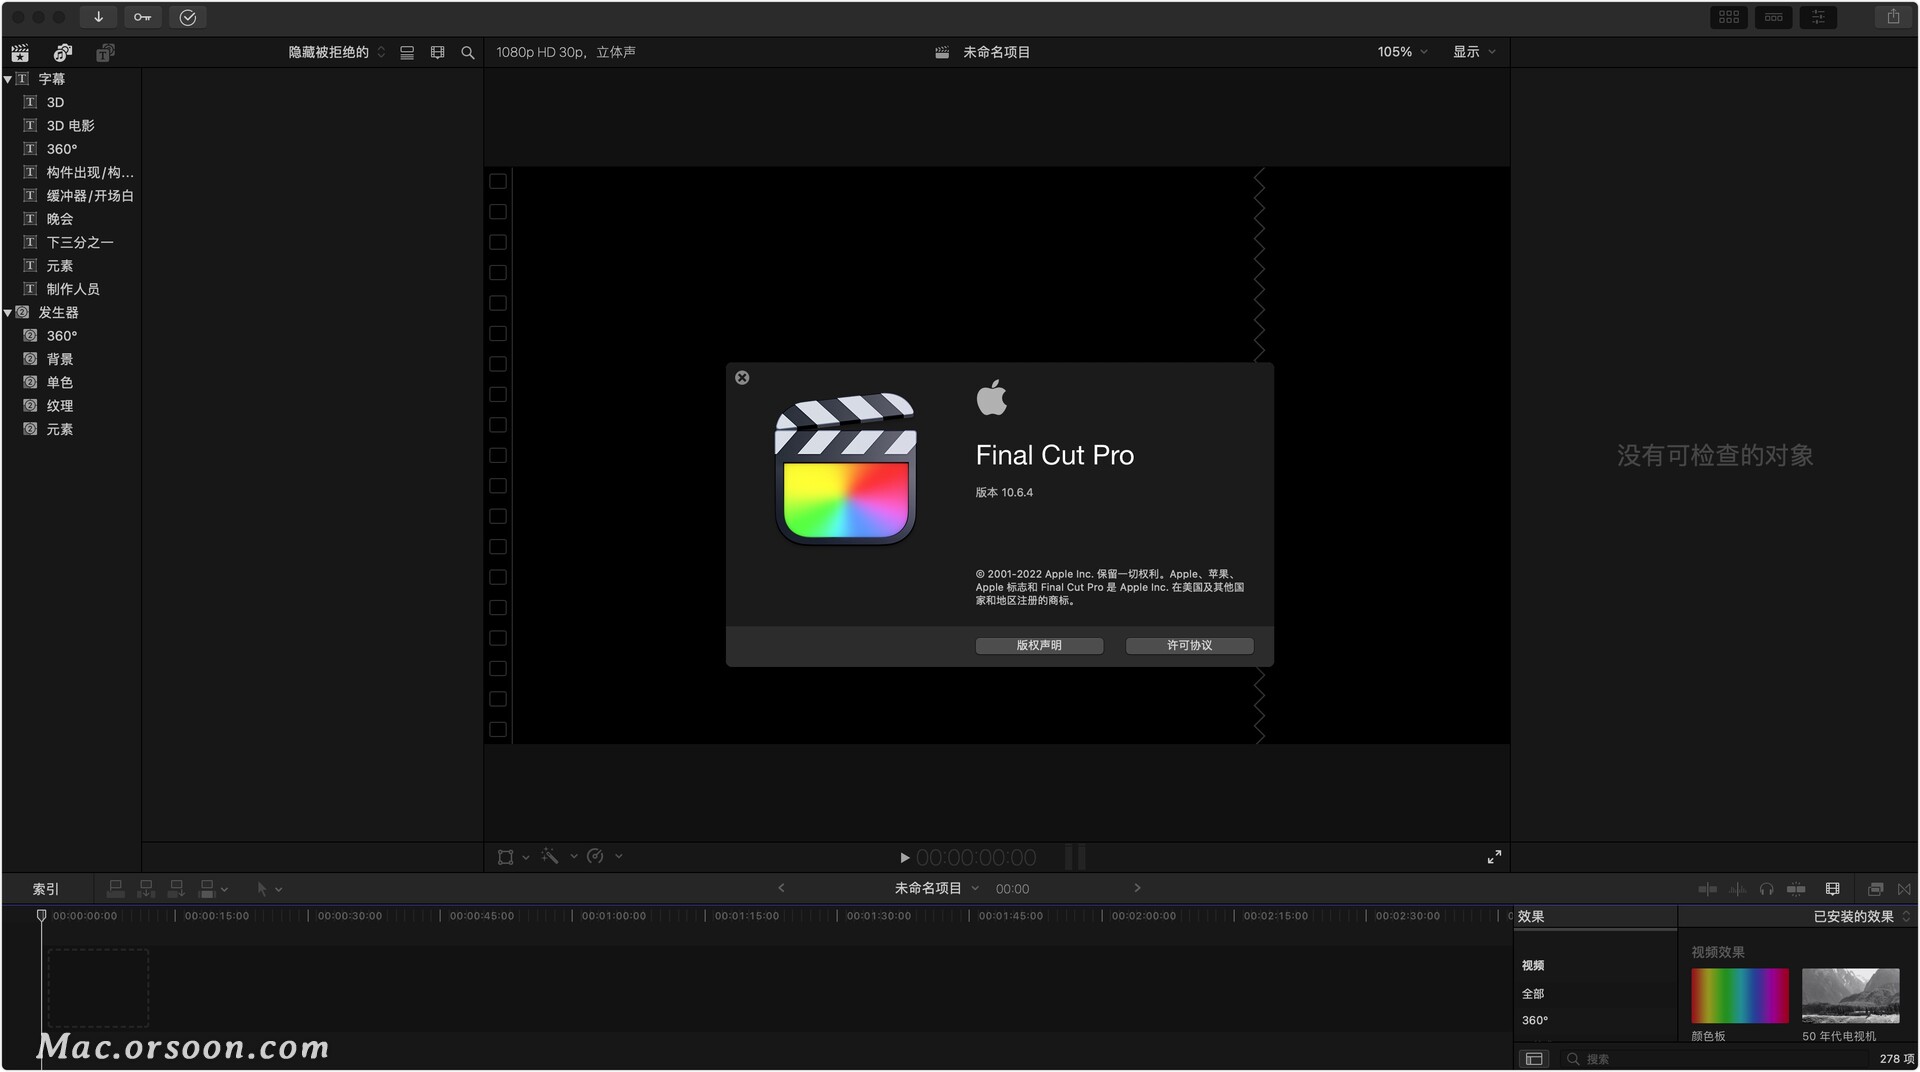Screen dimensions: 1920x1072
Task: Open the retime speed gauge menu
Action: point(604,857)
